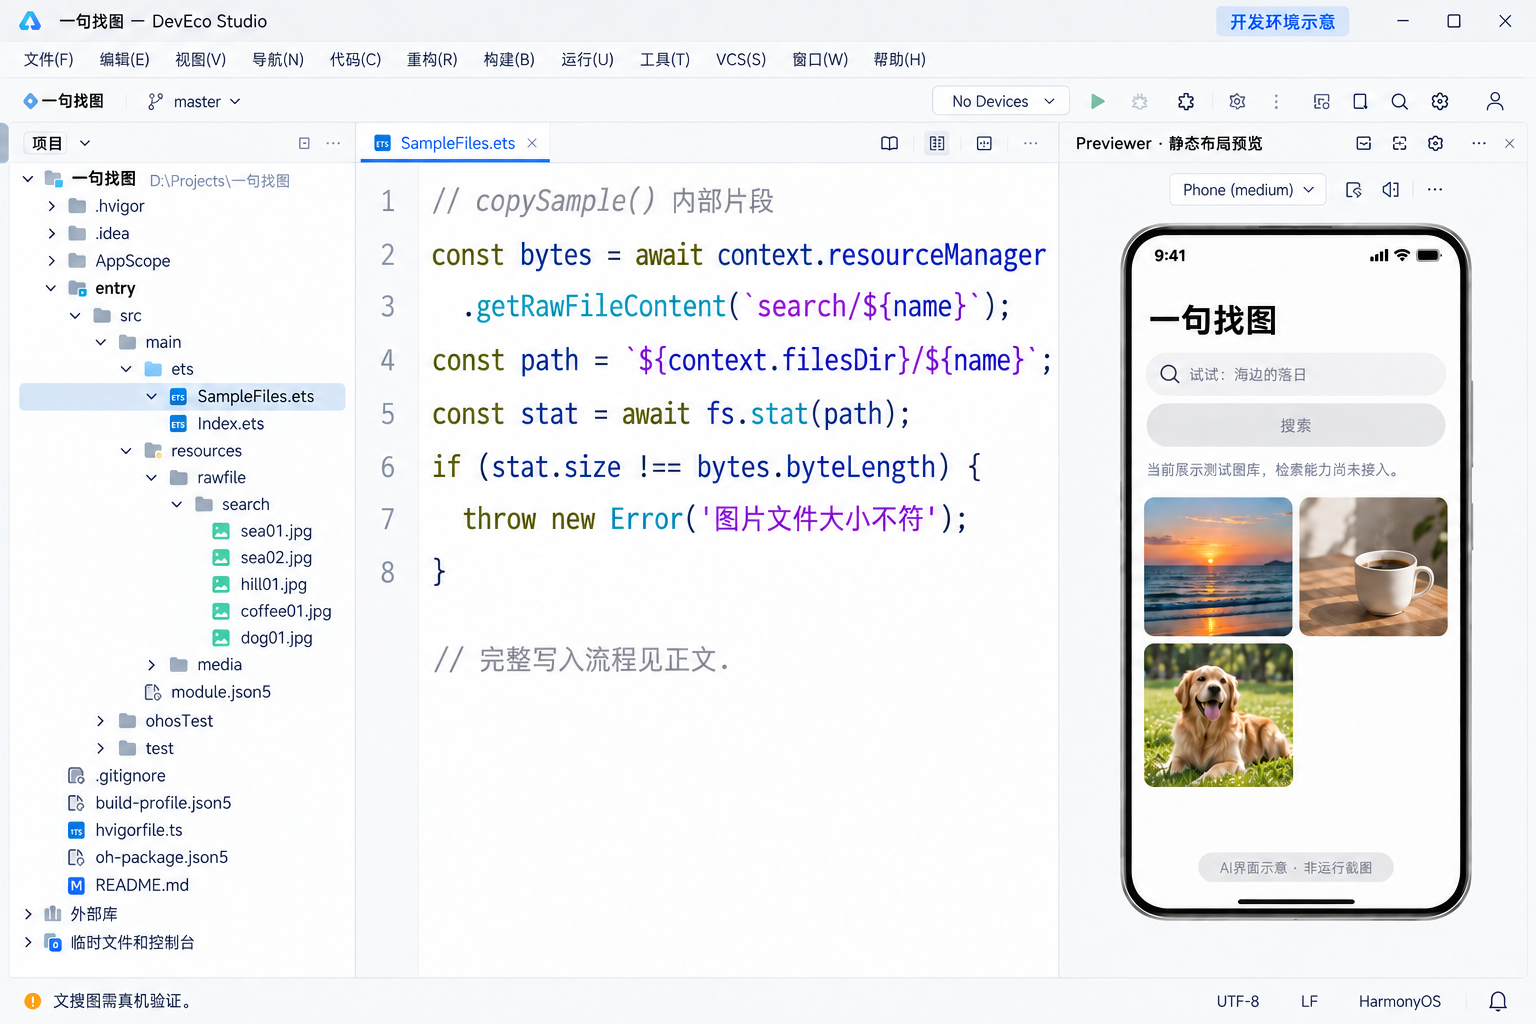Viewport: 1536px width, 1024px height.
Task: Click the puzzle-piece build icon in toolbar
Action: tap(1186, 101)
